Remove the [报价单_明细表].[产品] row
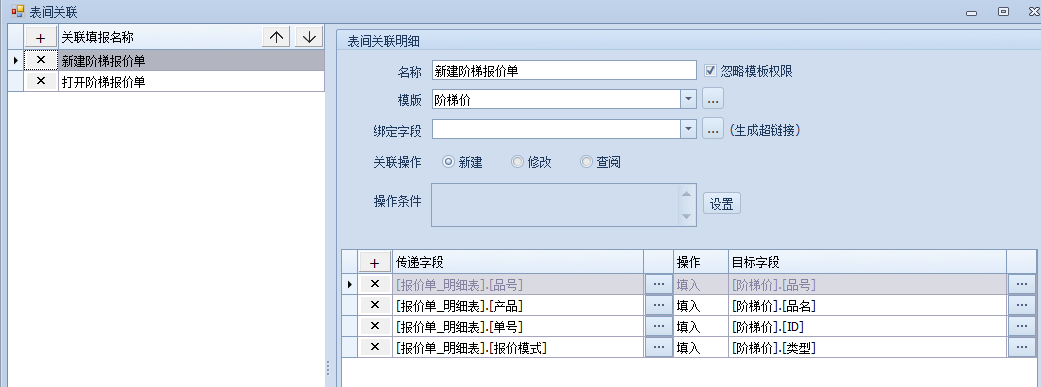This screenshot has width=1041, height=387. (x=374, y=305)
